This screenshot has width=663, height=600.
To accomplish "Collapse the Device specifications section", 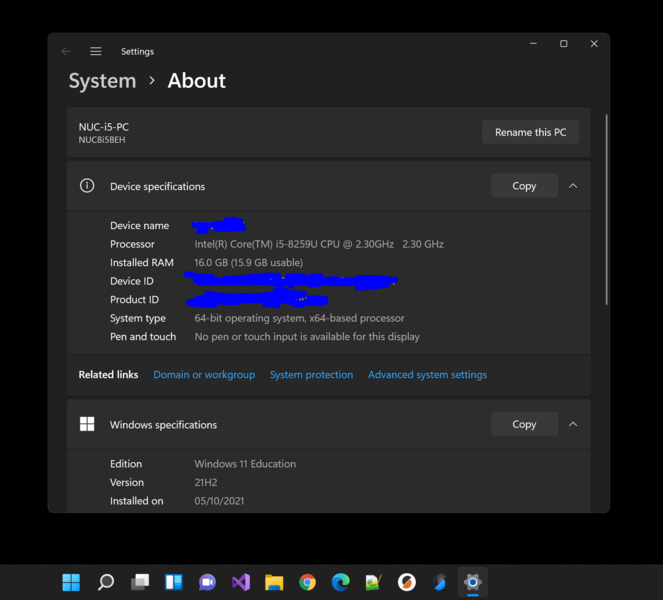I will pyautogui.click(x=573, y=186).
